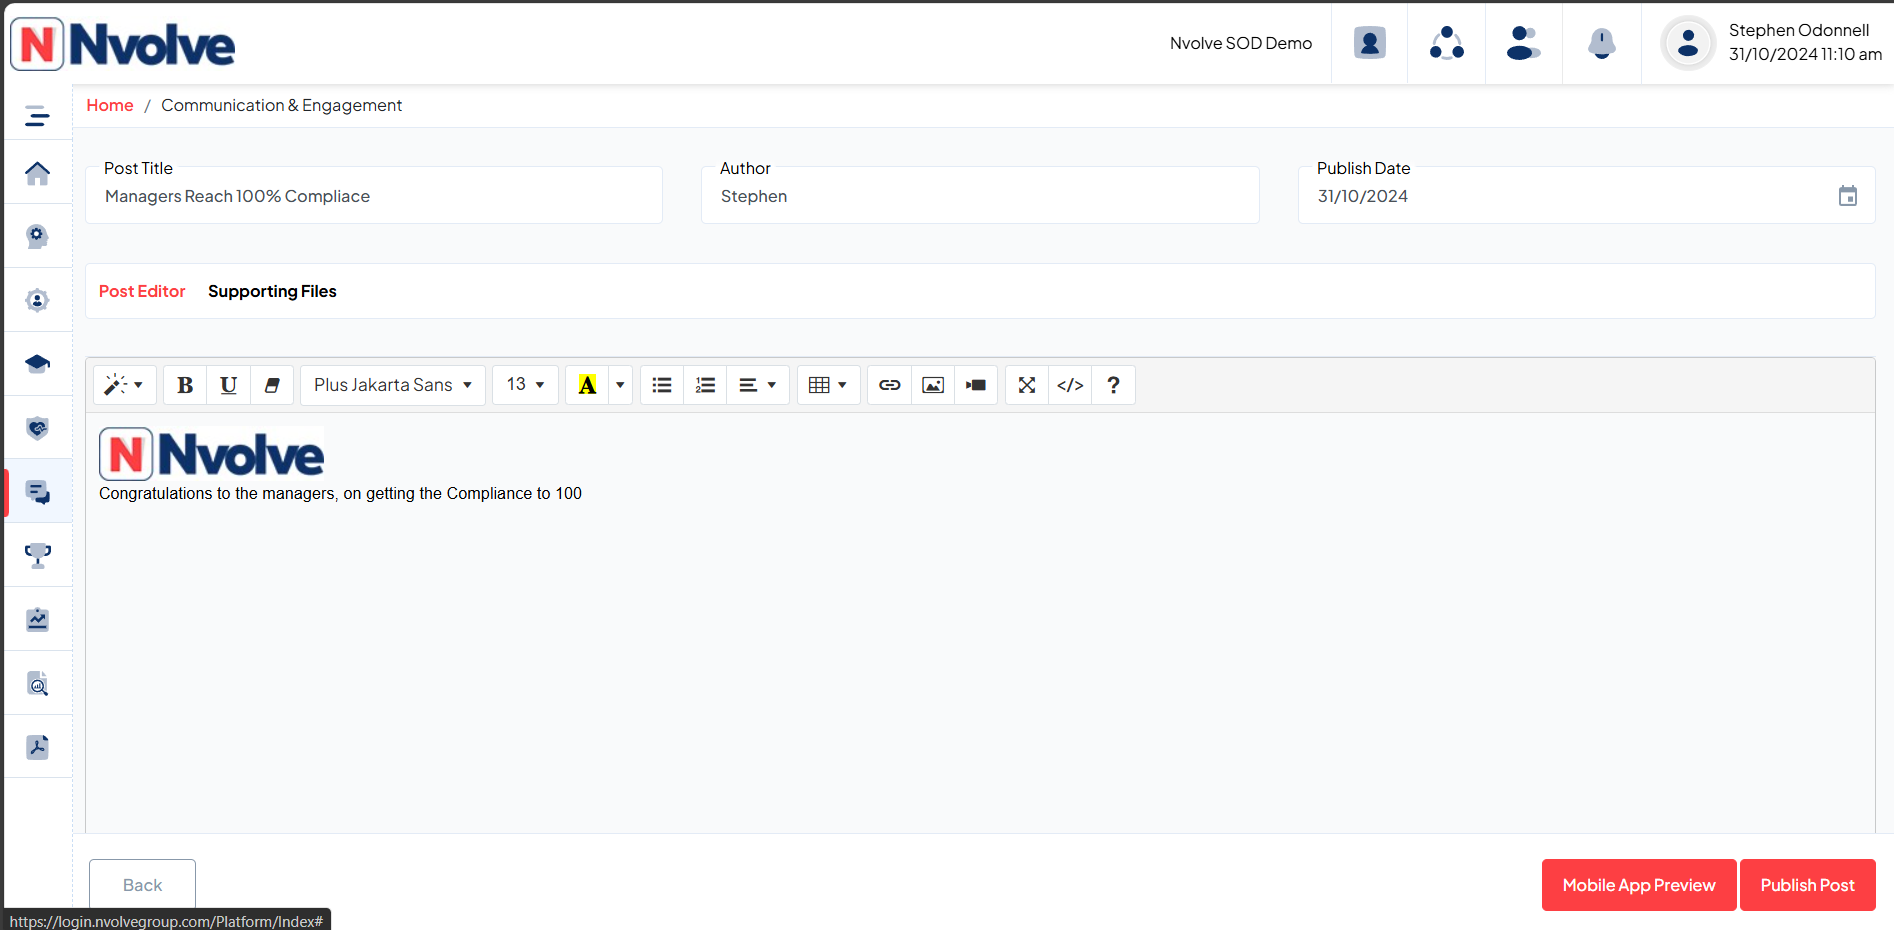The width and height of the screenshot is (1894, 930).
Task: Open the notifications bell
Action: [x=1601, y=43]
